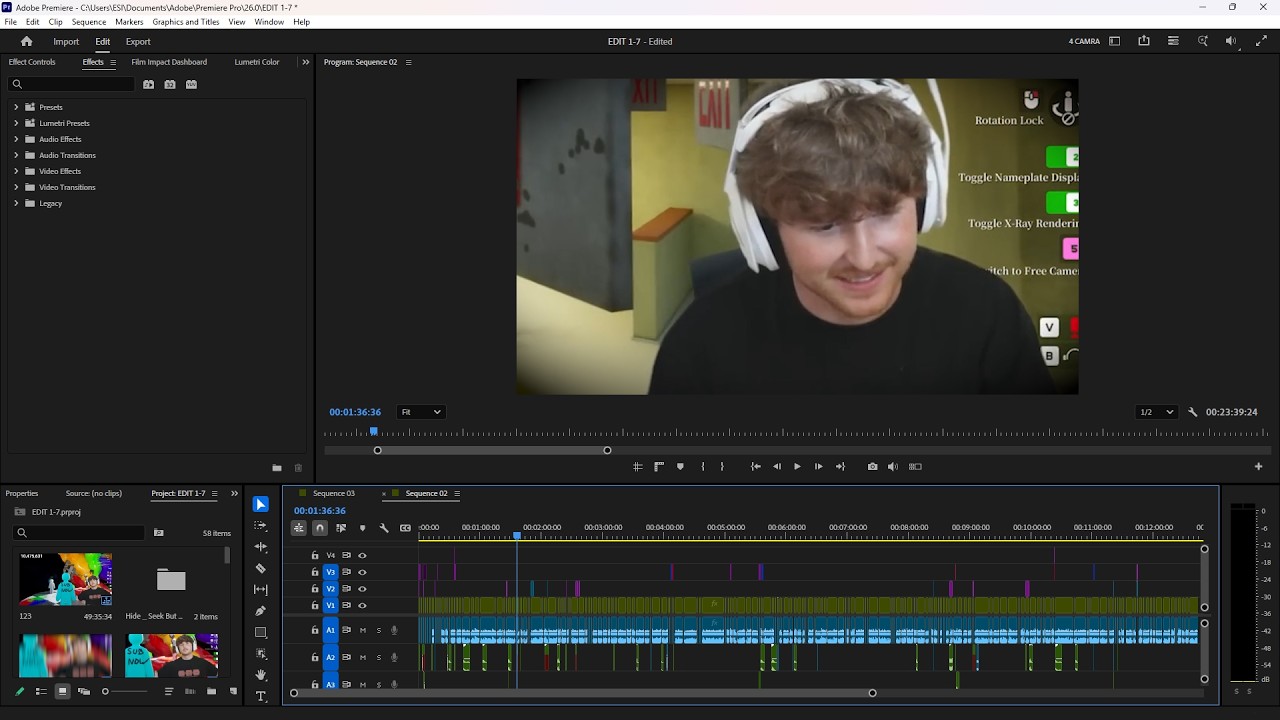Open the button editor plus icon
This screenshot has width=1280, height=720.
coord(1258,467)
